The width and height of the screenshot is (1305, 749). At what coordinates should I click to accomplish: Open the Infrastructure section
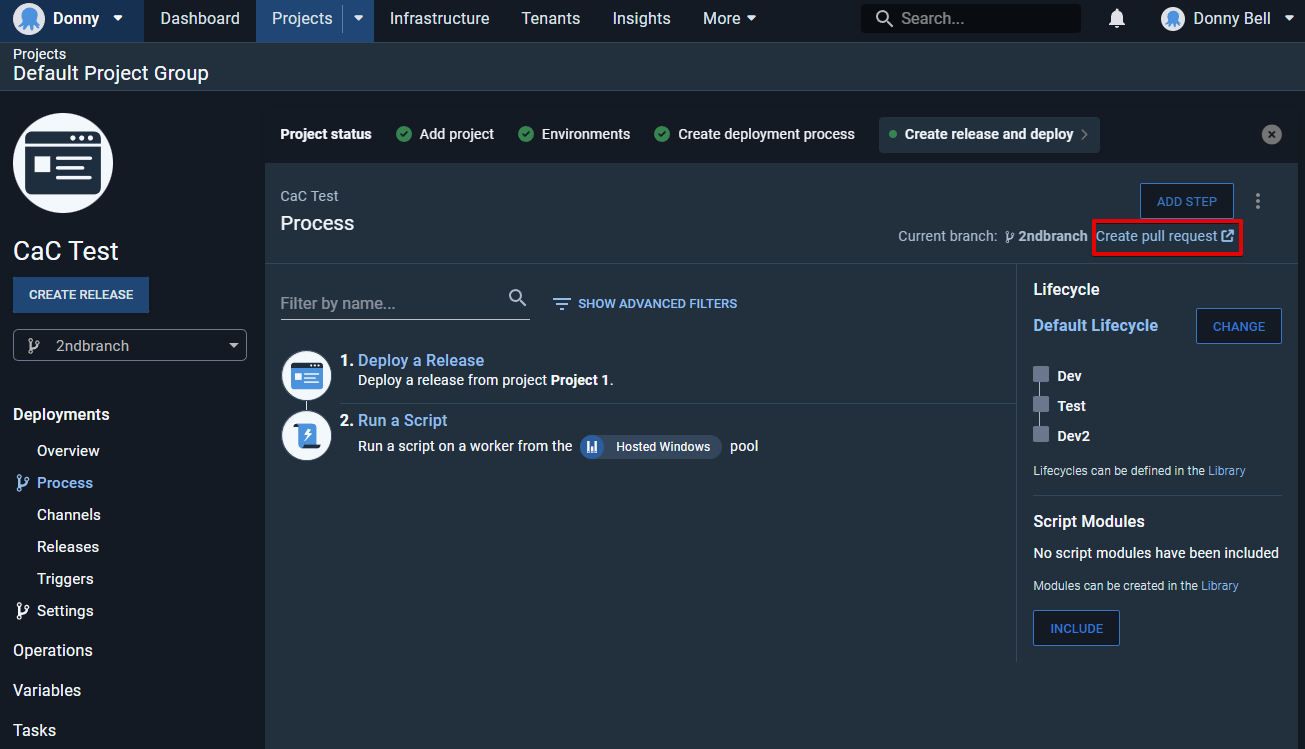(438, 18)
